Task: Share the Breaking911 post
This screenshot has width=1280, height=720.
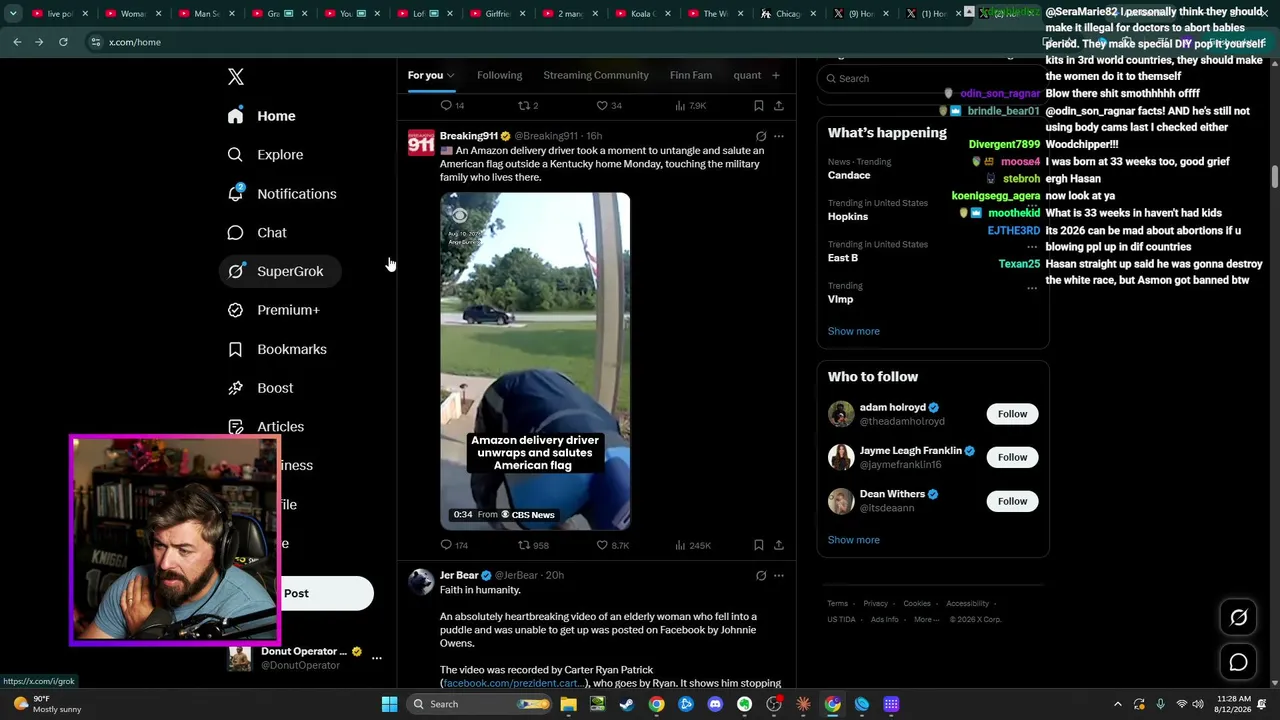Action: tap(779, 545)
